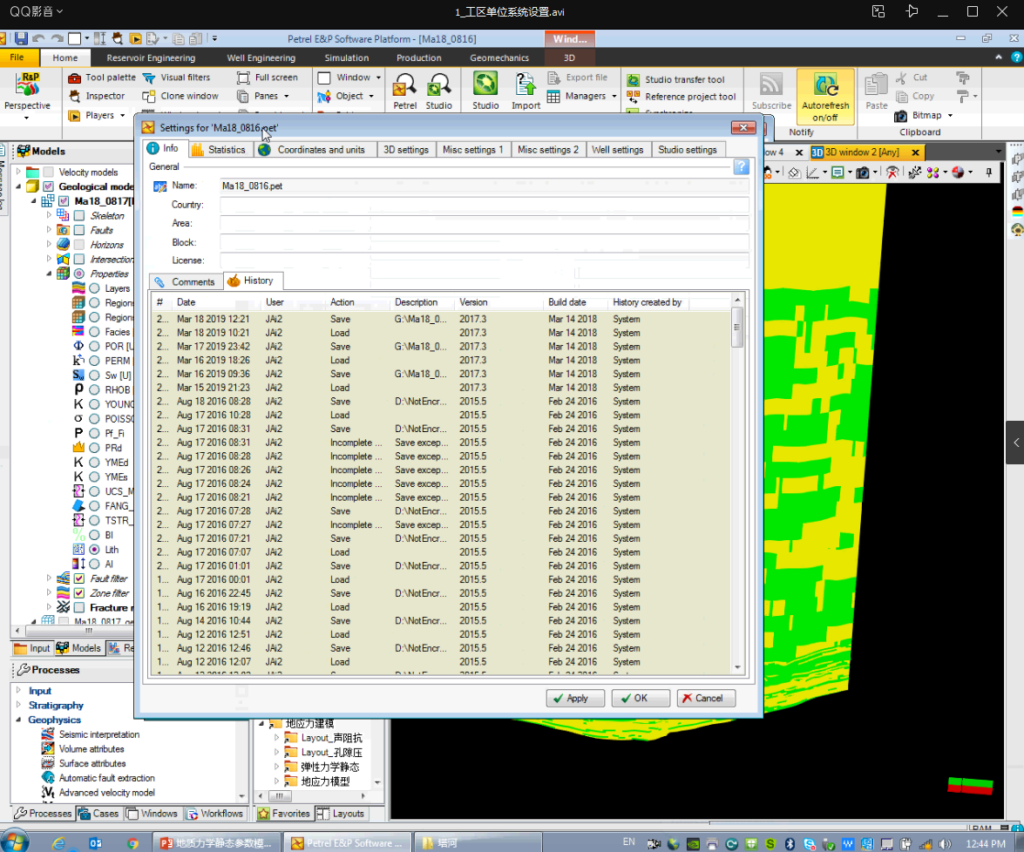Click the help icon in Settings dialog

pos(741,167)
